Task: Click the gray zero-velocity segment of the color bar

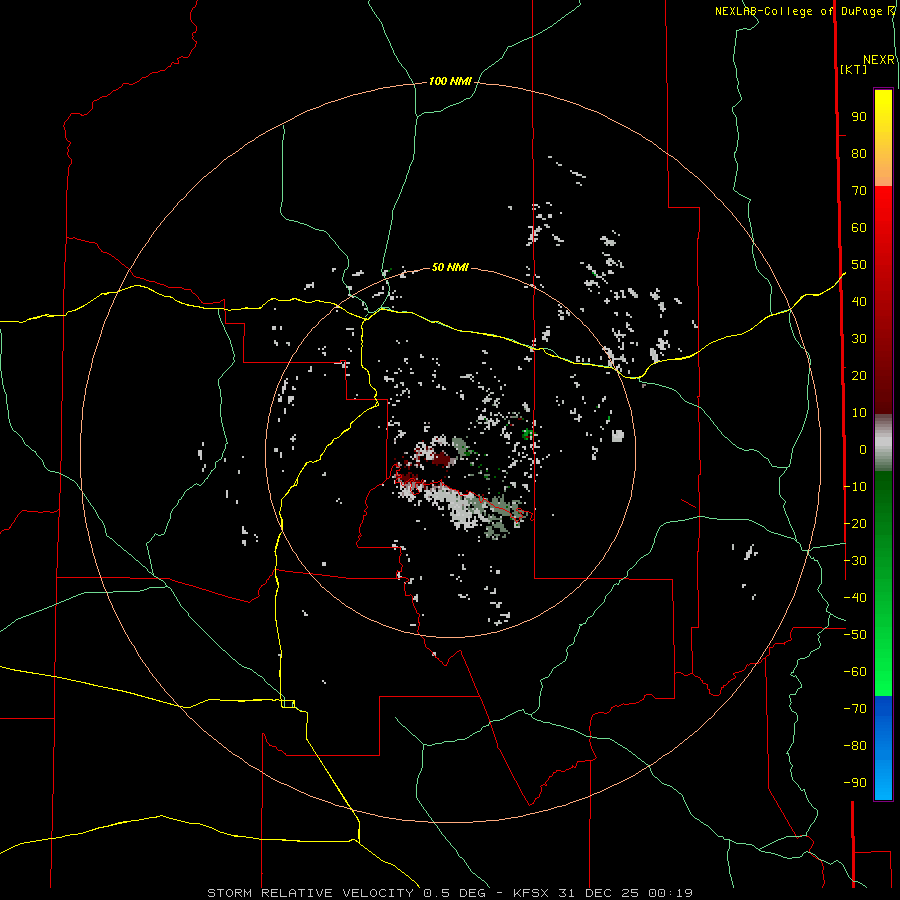Action: 883,443
